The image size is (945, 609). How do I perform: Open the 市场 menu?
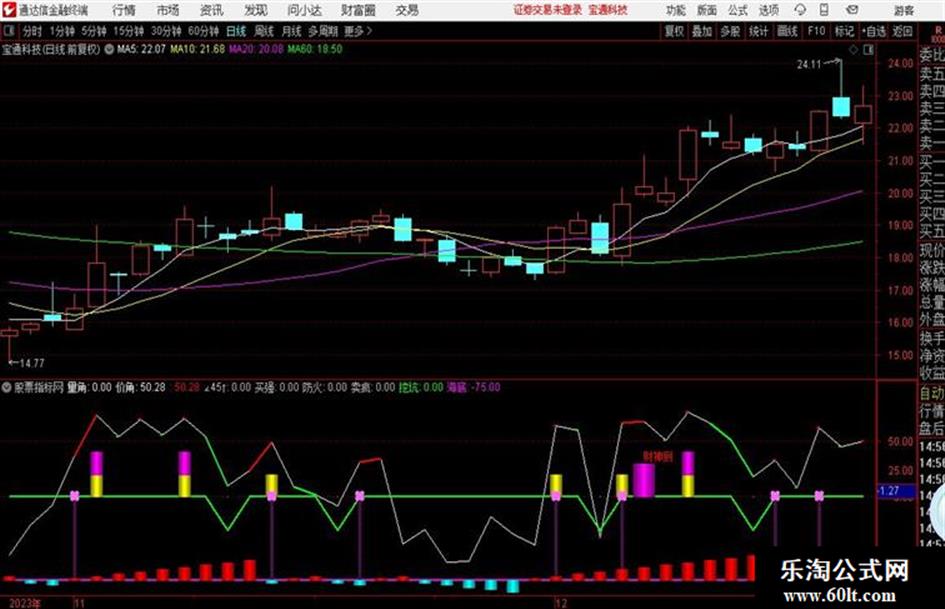pyautogui.click(x=167, y=10)
